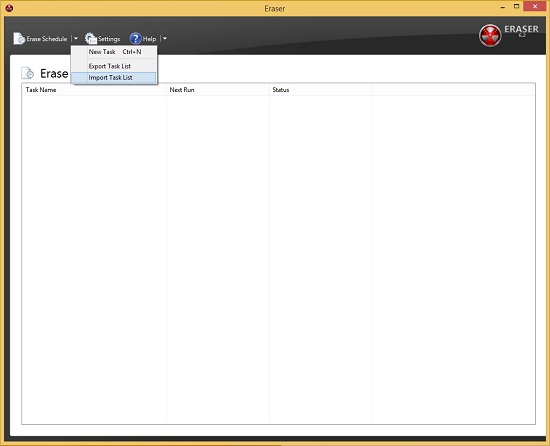
Task: Expand the Erase Schedule dropdown arrow
Action: [76, 39]
